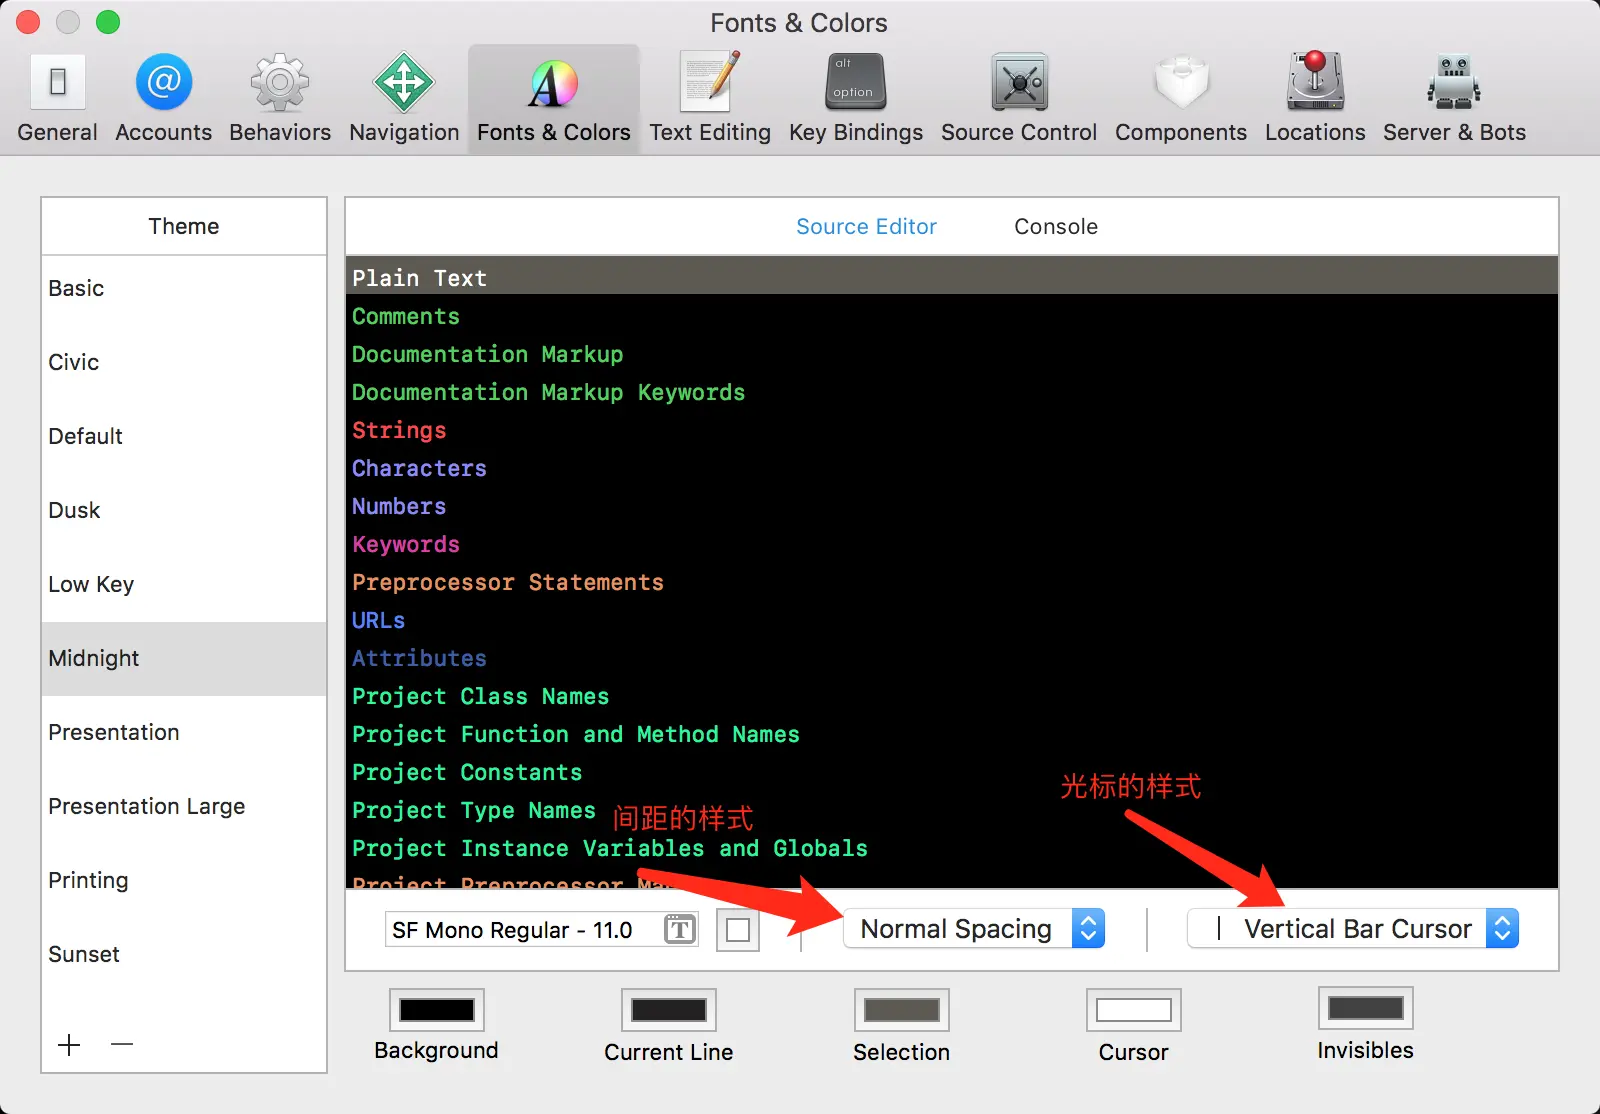Select the Presentation Large theme
This screenshot has width=1600, height=1114.
(x=184, y=806)
